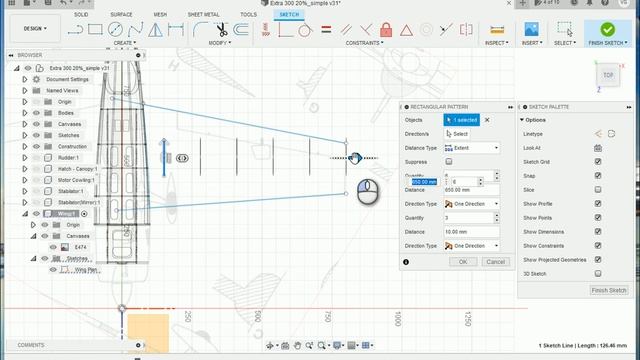Hide the Bodies folder visibility

point(36,113)
